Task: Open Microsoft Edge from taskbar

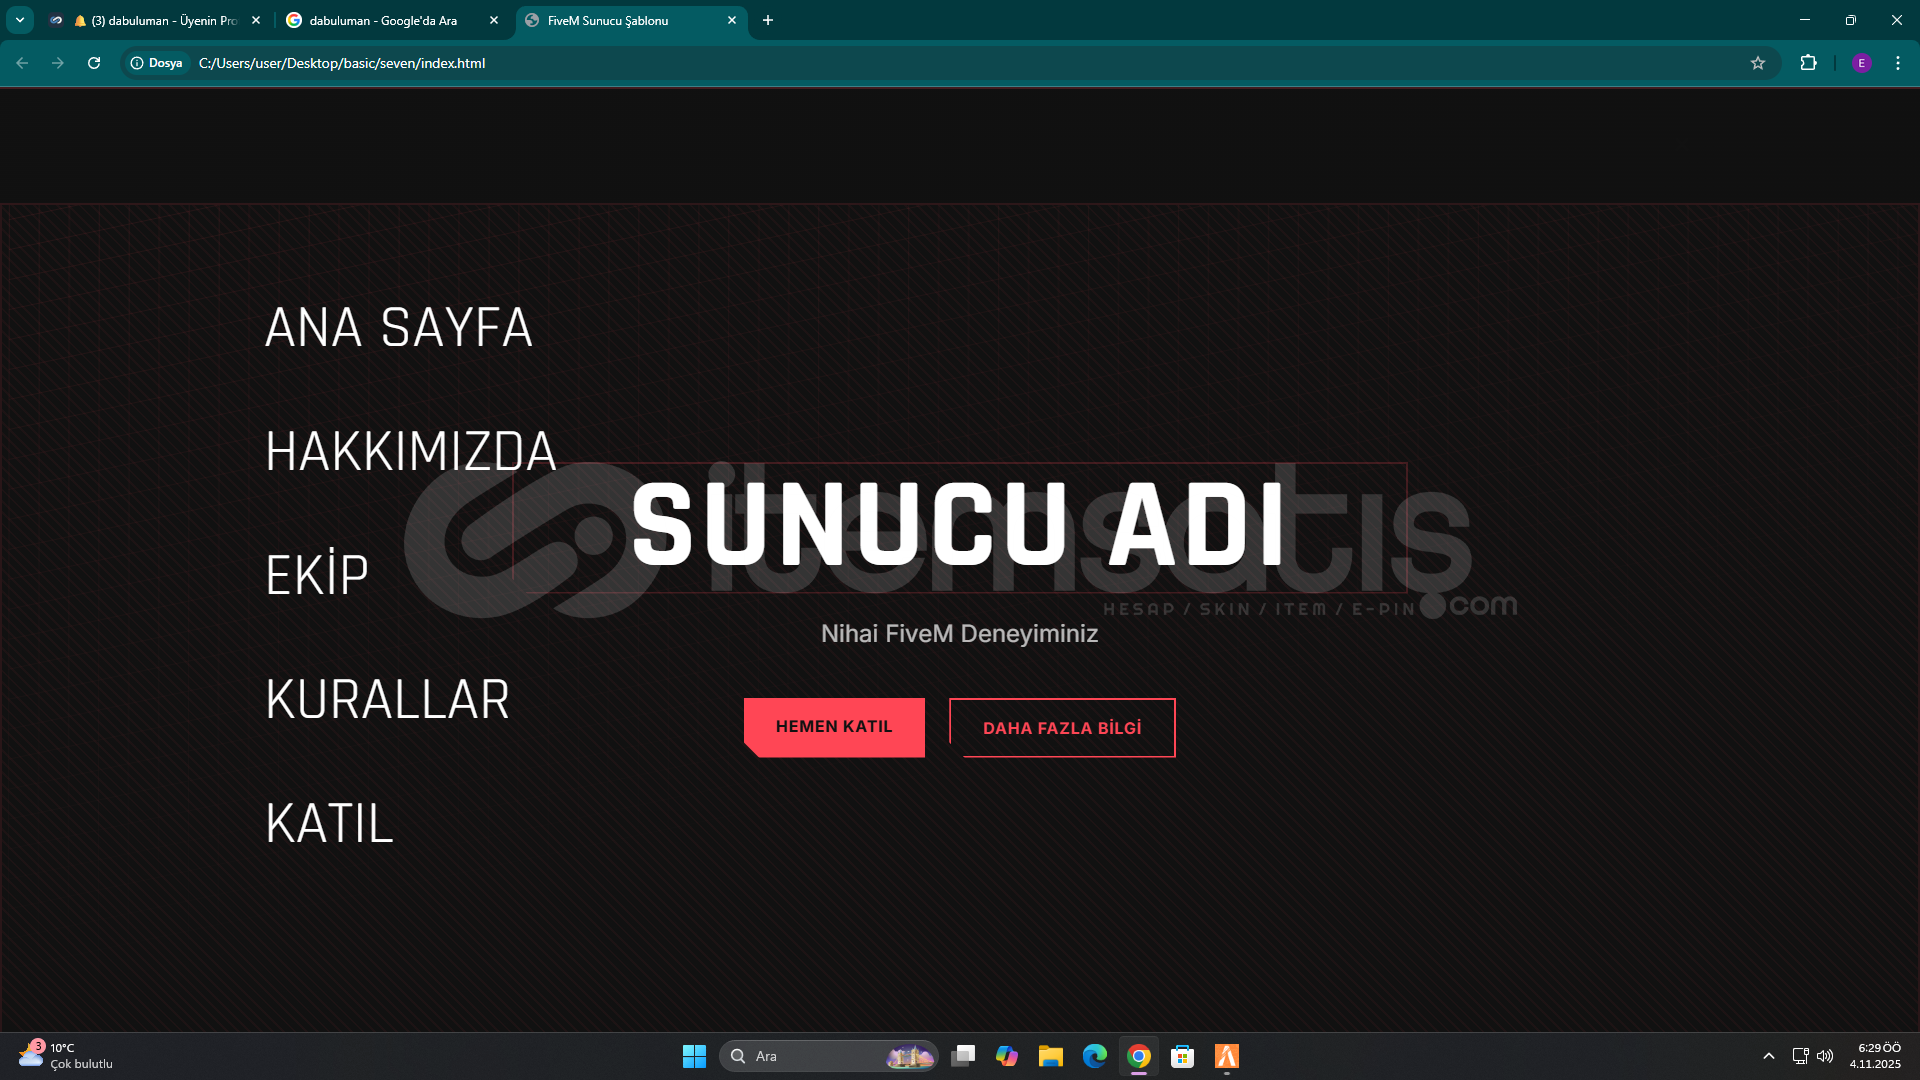Action: point(1094,1056)
